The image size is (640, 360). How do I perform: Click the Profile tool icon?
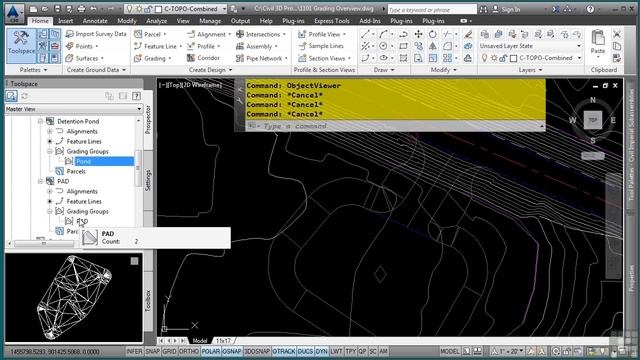pos(191,46)
